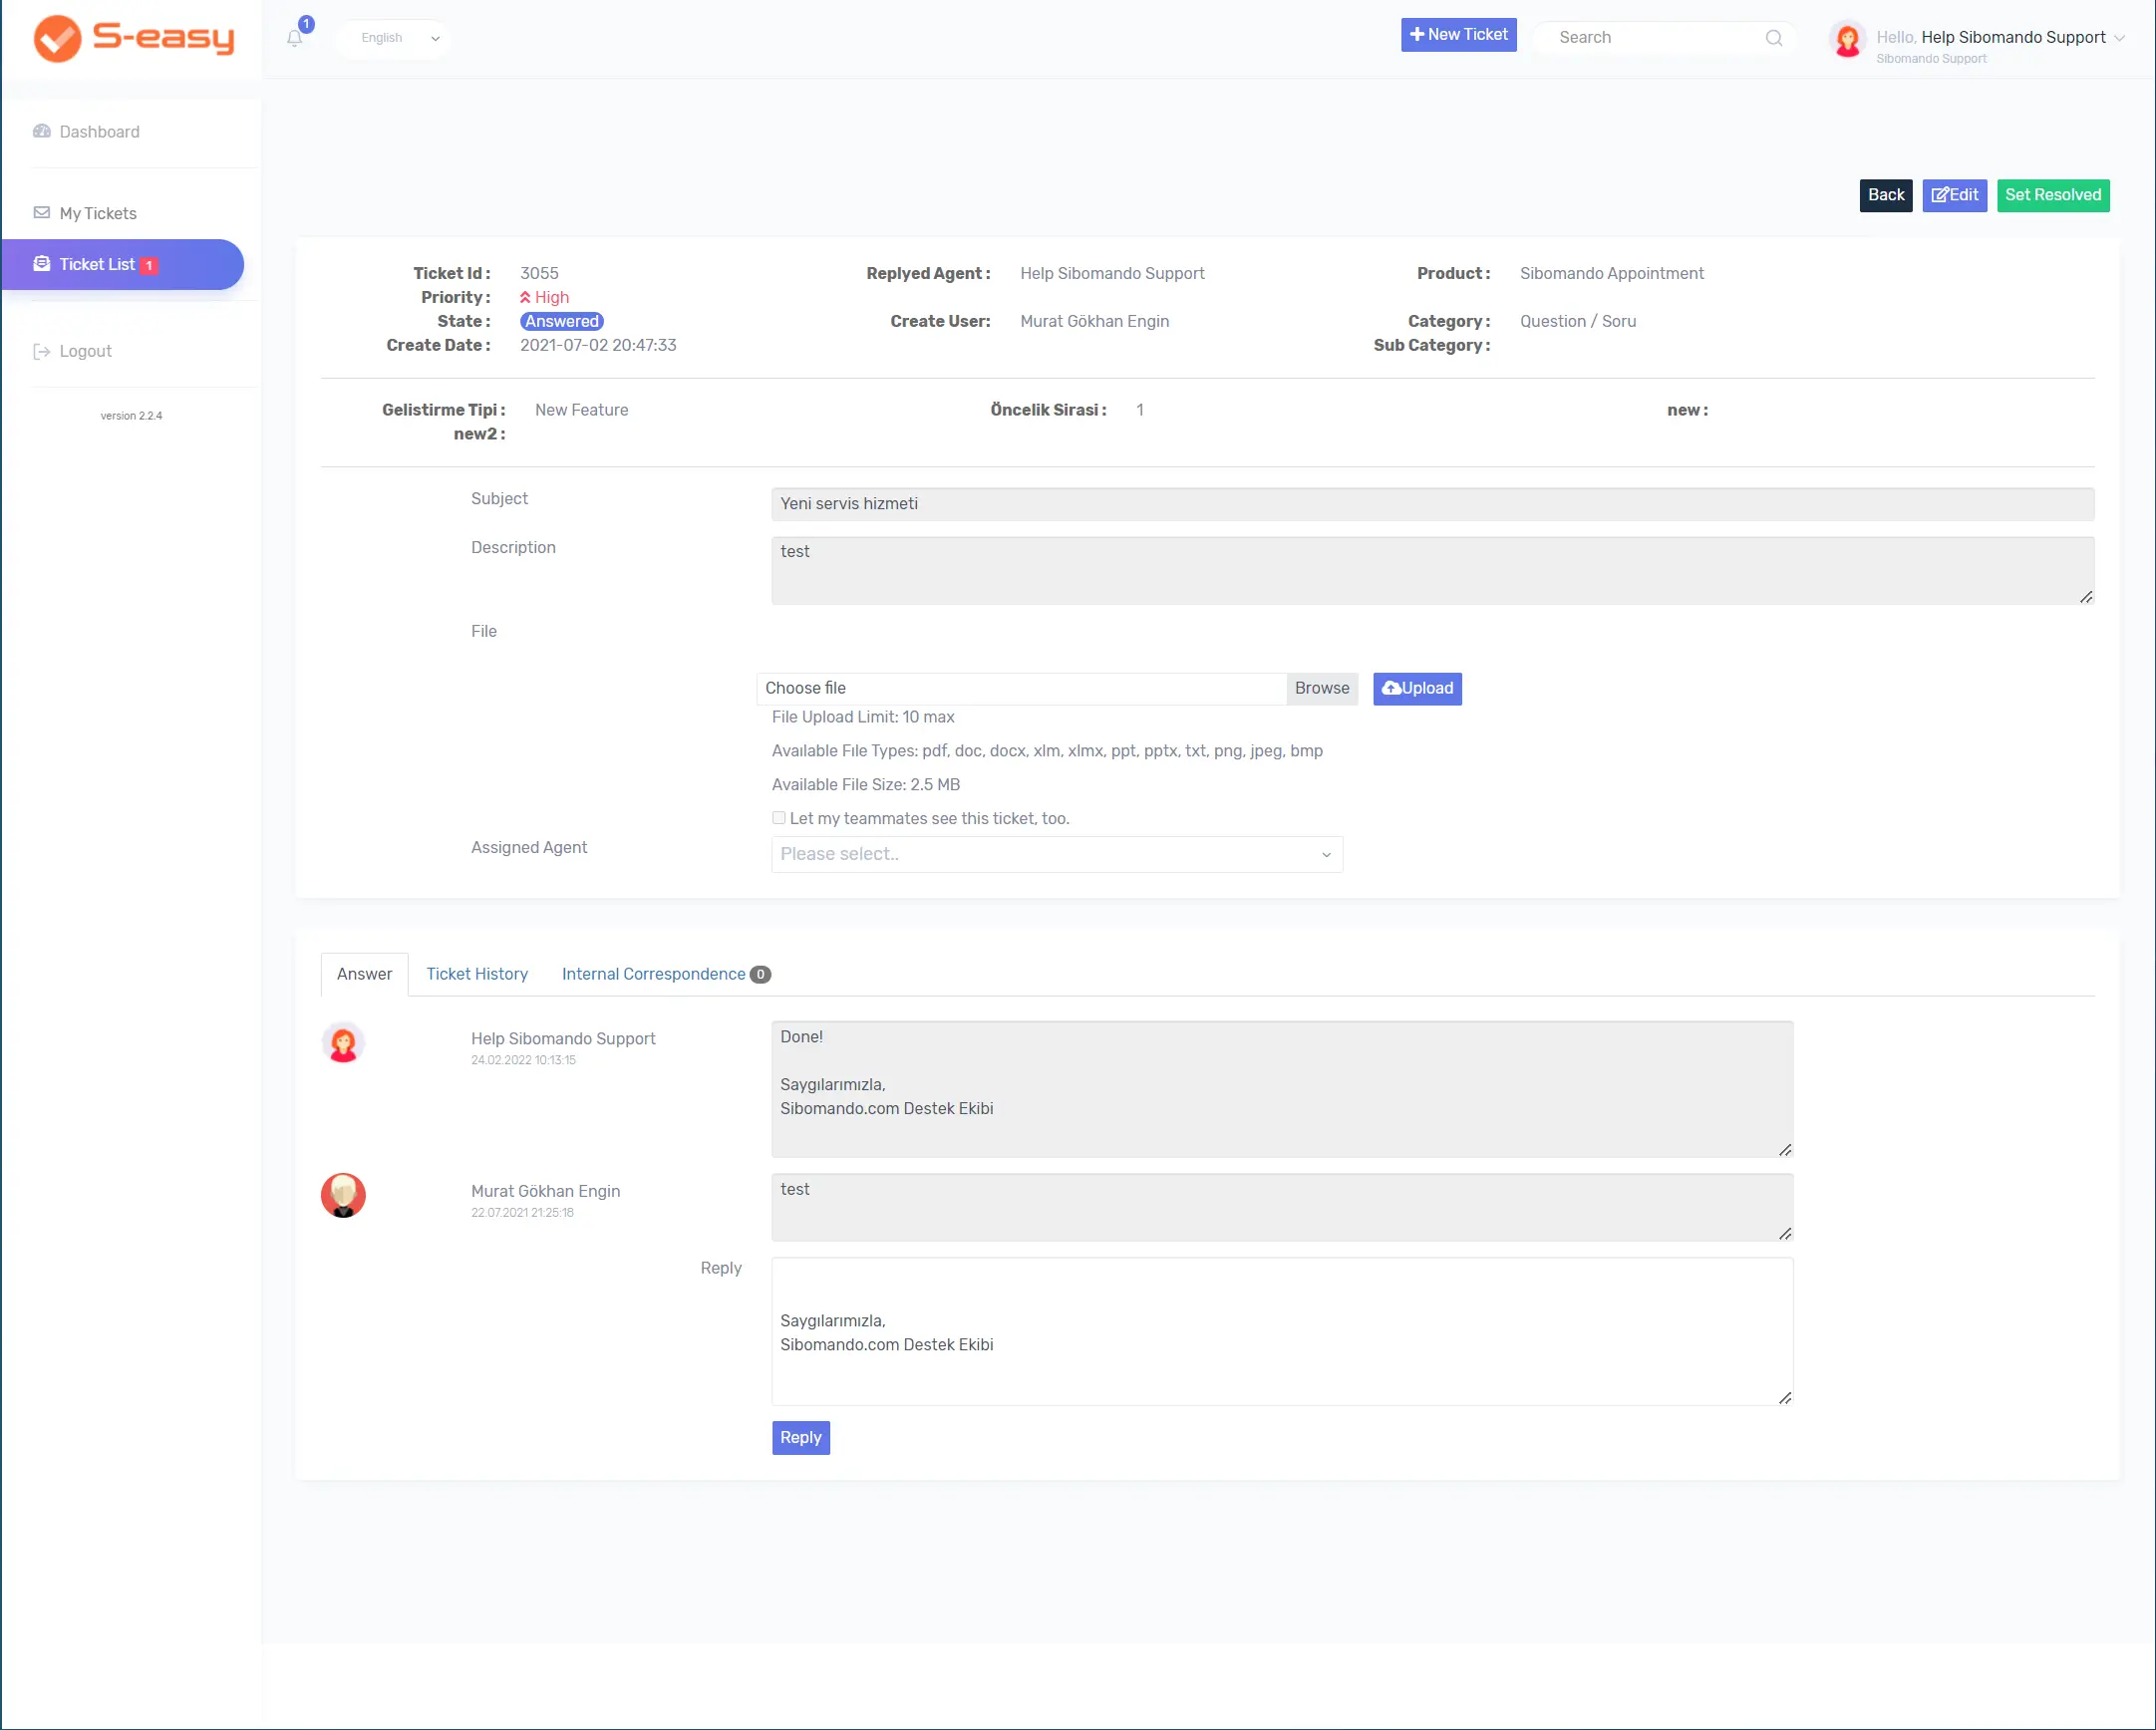Click into the Reply text area
This screenshot has height=1730, width=2156.
click(1282, 1331)
